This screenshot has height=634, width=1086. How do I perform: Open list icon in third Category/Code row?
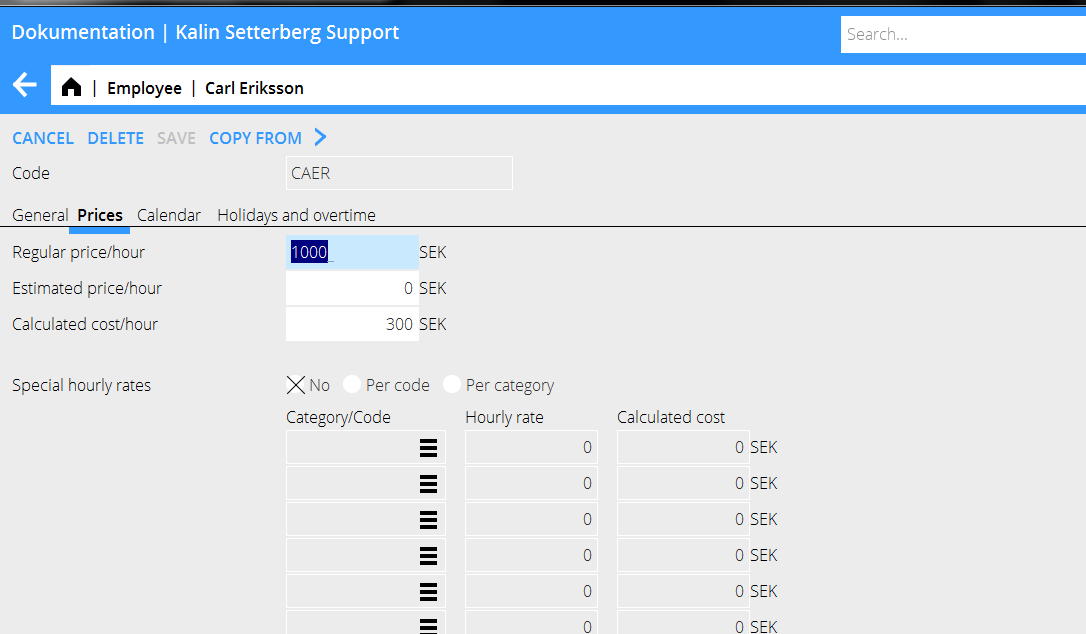[428, 520]
